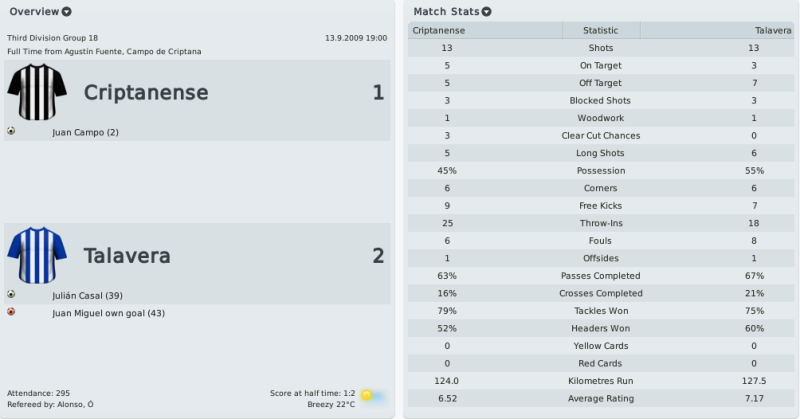
Task: Open the Match Stats dropdown arrow
Action: (486, 12)
